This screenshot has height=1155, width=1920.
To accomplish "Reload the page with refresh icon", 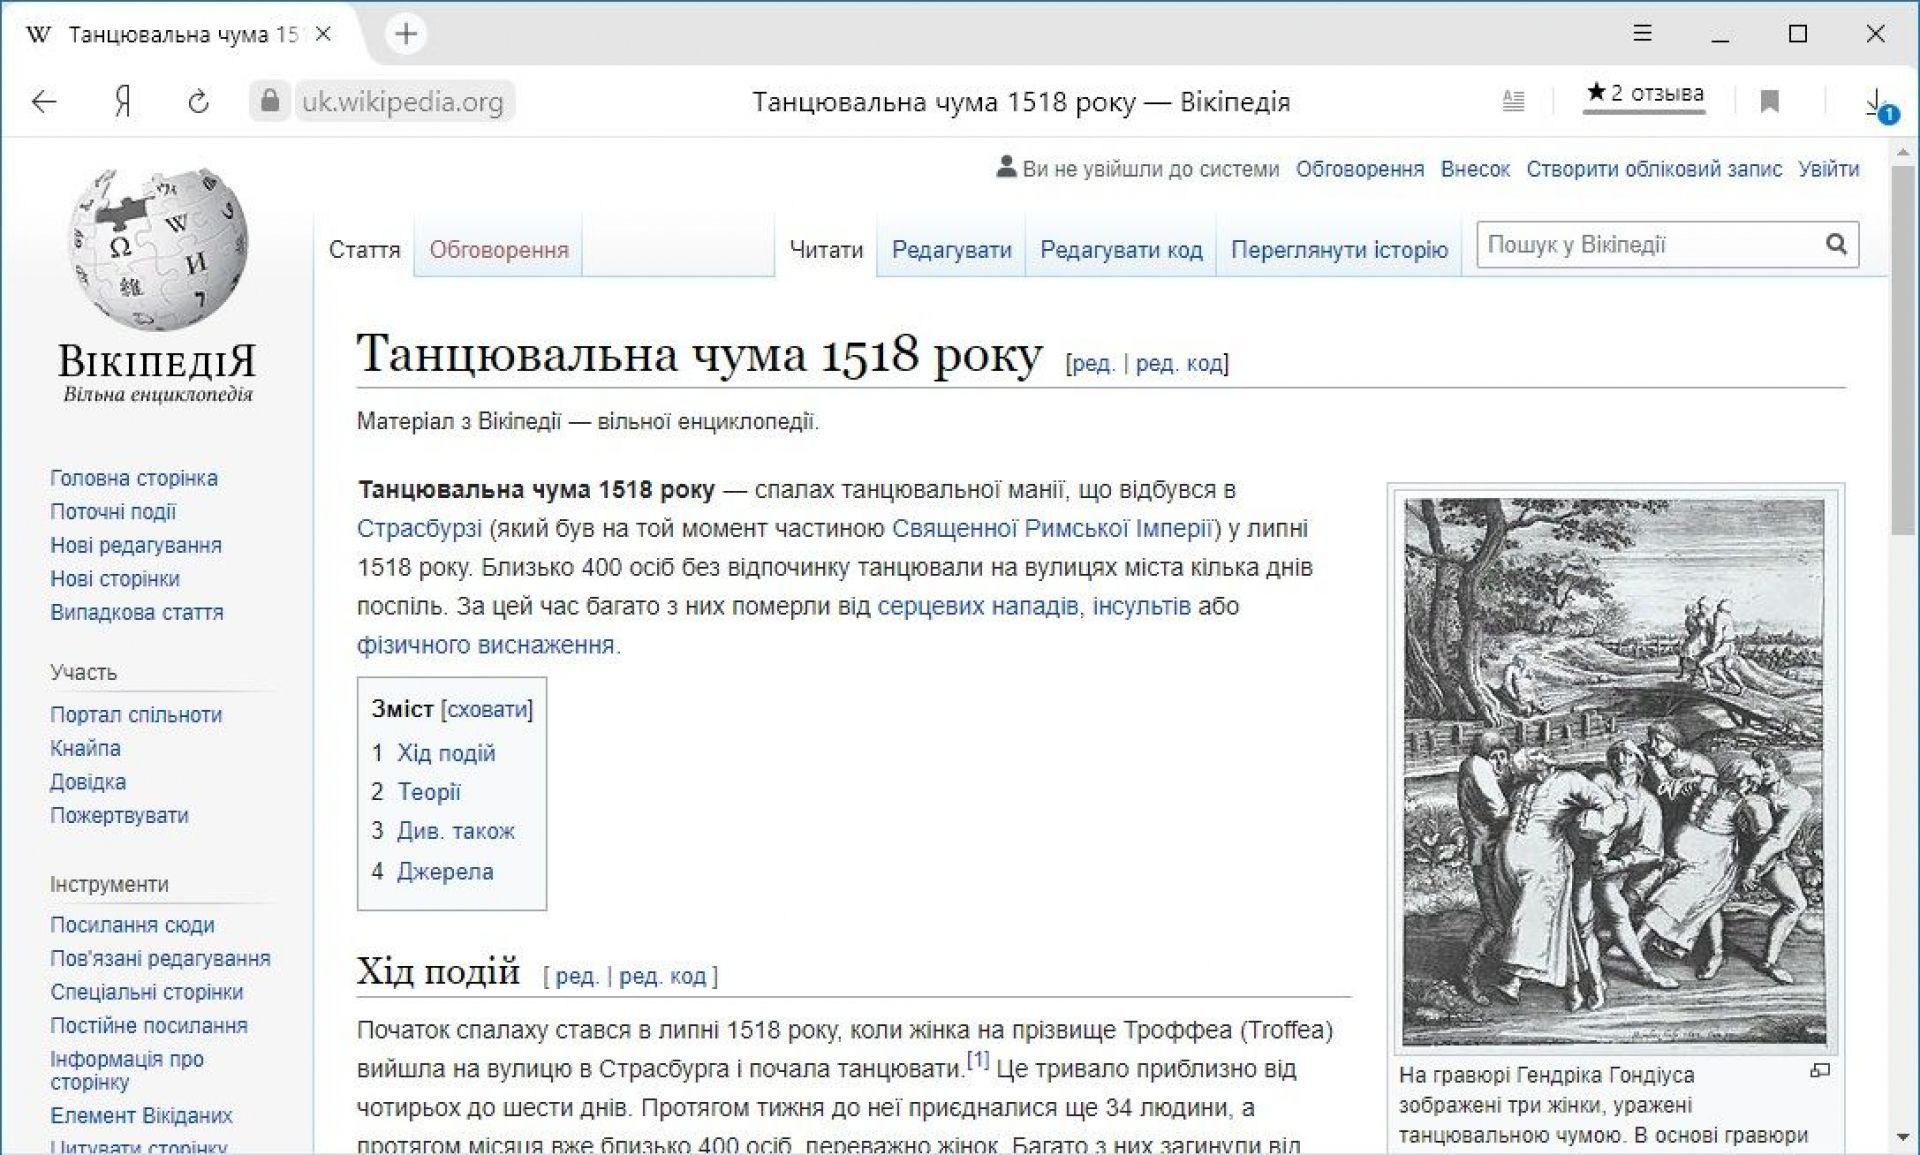I will click(198, 101).
